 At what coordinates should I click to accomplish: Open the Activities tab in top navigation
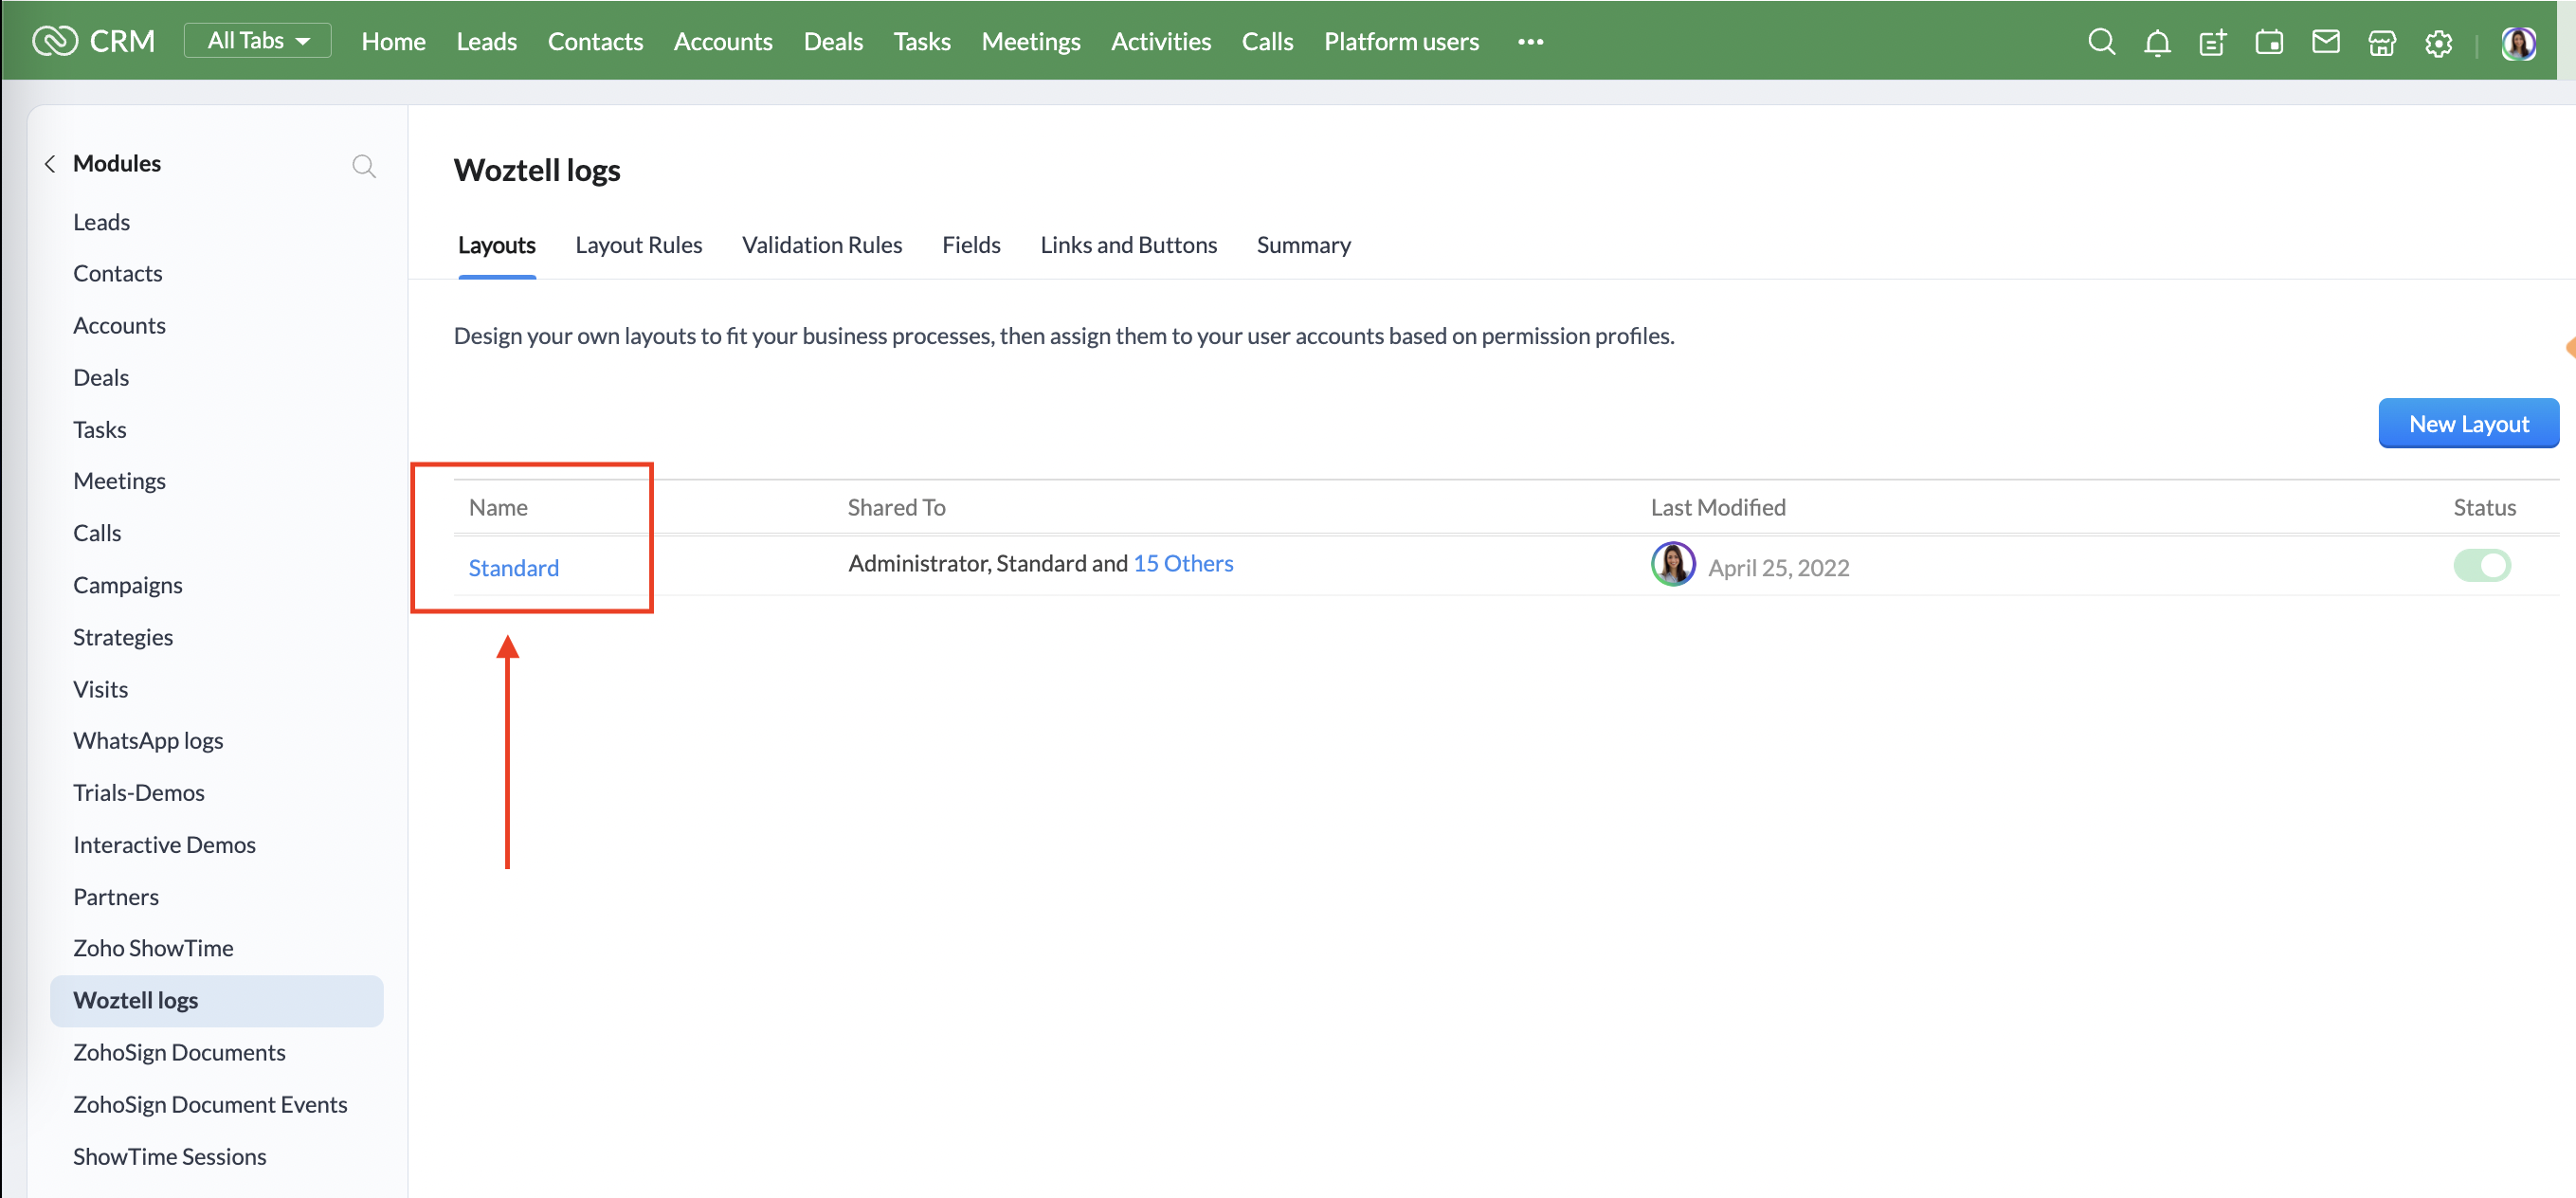[1160, 41]
